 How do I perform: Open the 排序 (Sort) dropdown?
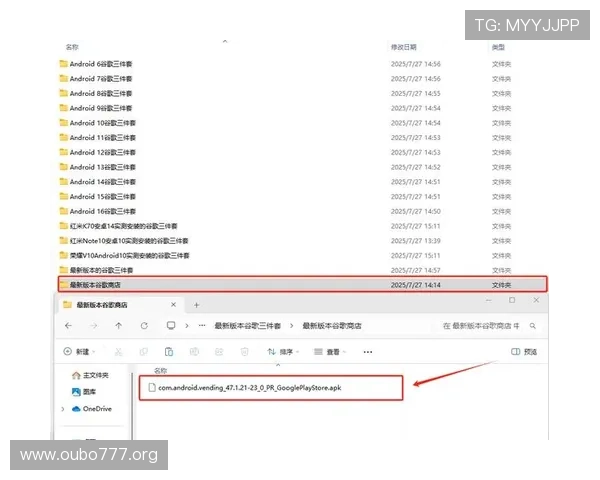coord(283,352)
